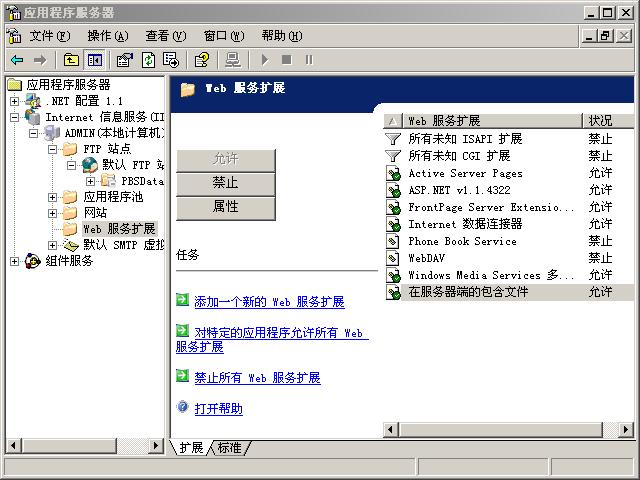Click the 组件服务 node icon
The image size is (640, 480).
(x=33, y=260)
